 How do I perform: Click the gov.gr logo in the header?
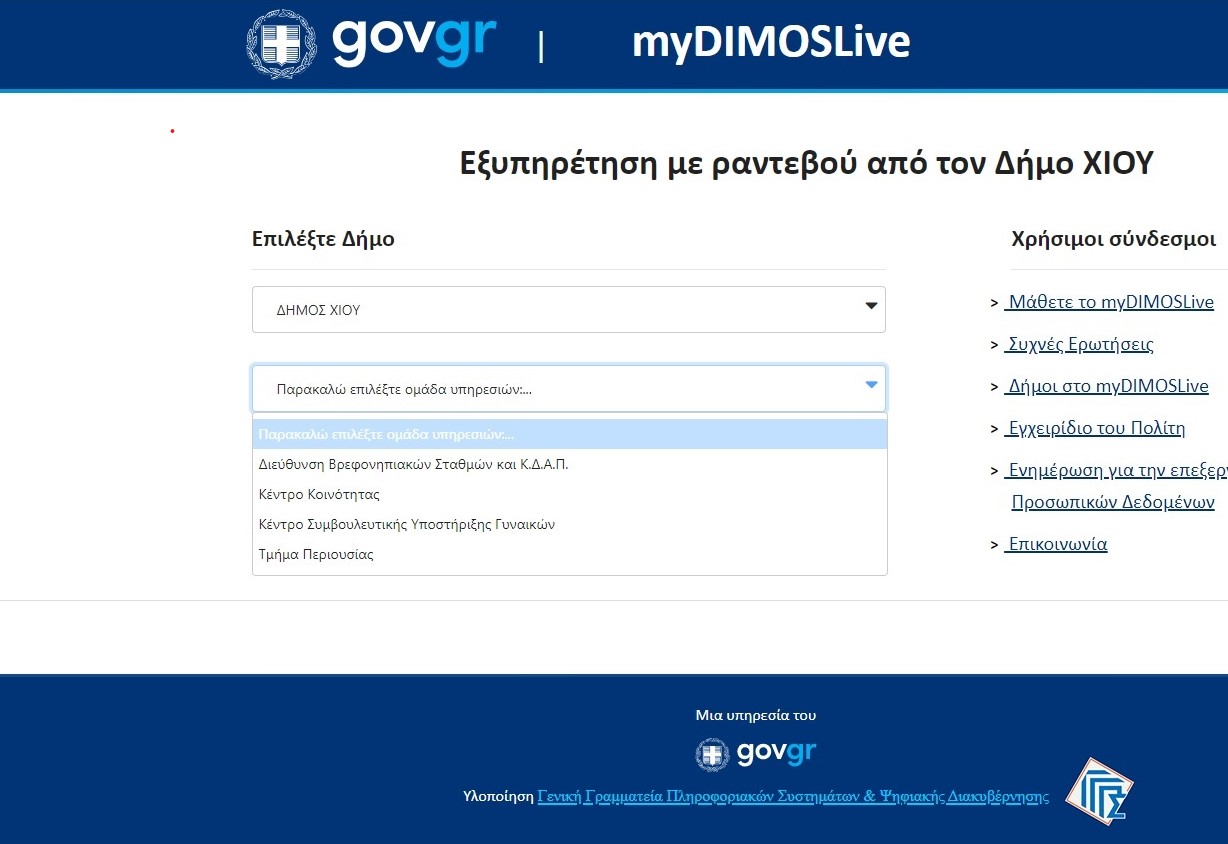(414, 41)
